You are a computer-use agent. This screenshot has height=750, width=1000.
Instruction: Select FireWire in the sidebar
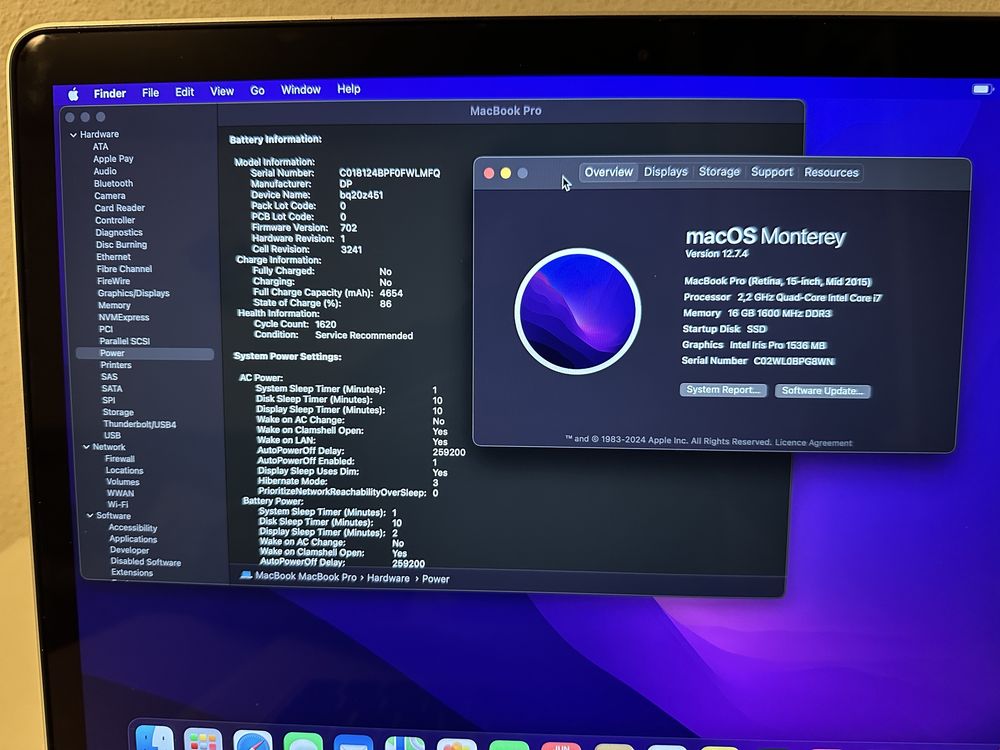(113, 281)
